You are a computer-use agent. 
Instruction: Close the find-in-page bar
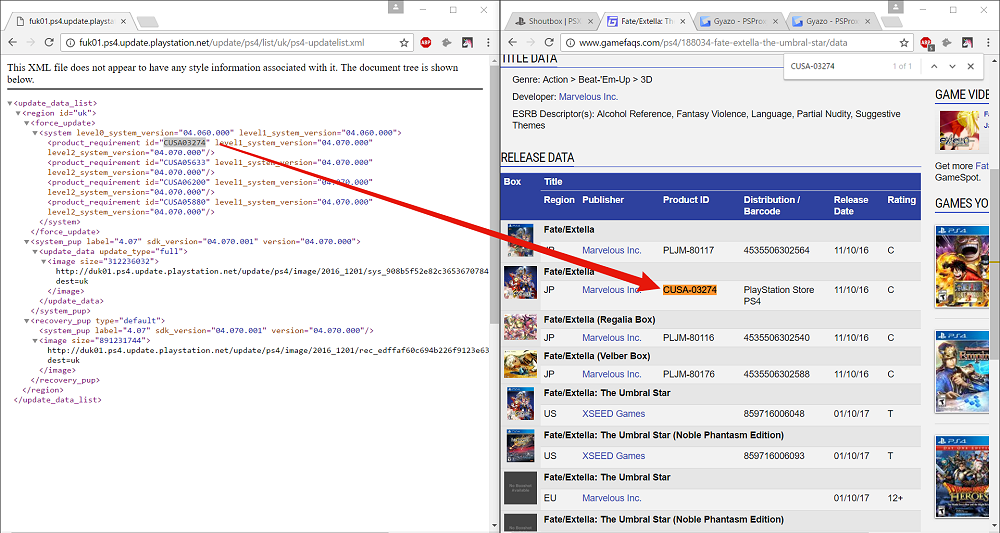click(971, 66)
